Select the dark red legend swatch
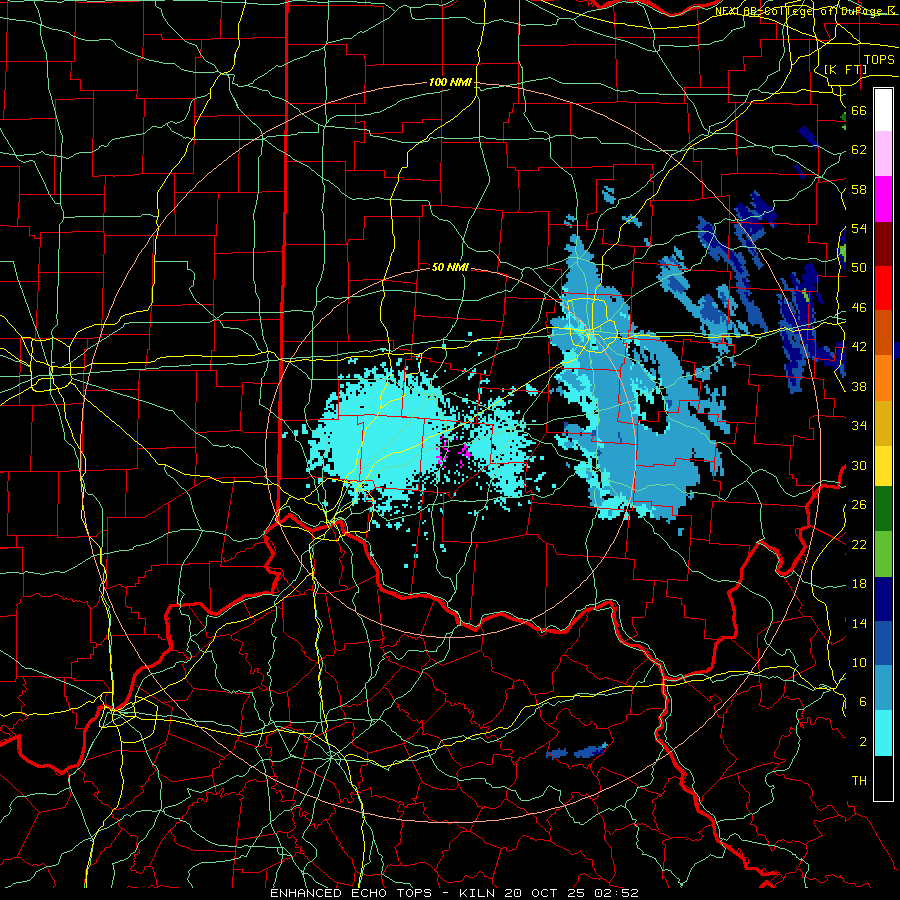Screen dimensions: 900x900 [x=883, y=243]
